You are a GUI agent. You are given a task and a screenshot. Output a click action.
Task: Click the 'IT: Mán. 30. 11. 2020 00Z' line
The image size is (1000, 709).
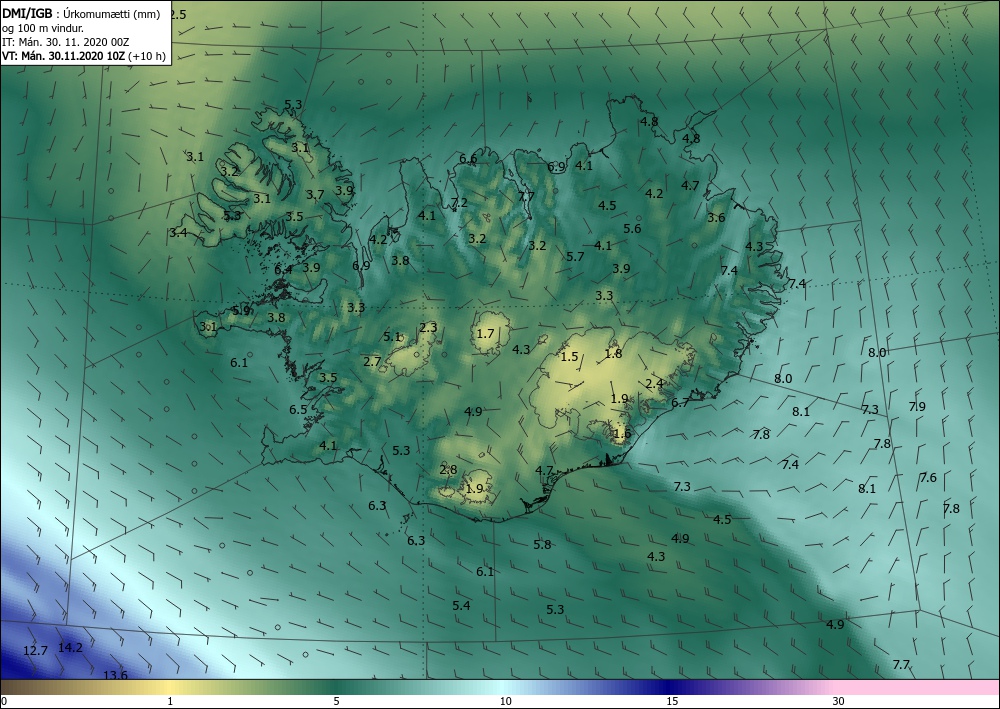click(66, 42)
